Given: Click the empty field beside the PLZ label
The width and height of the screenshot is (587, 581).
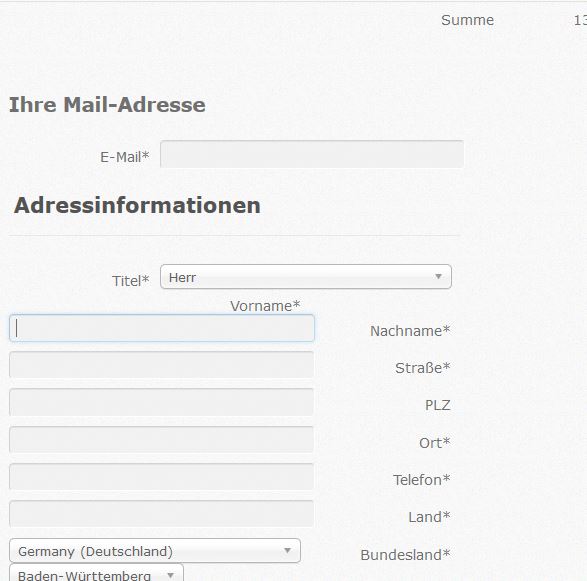Looking at the screenshot, I should click(161, 402).
